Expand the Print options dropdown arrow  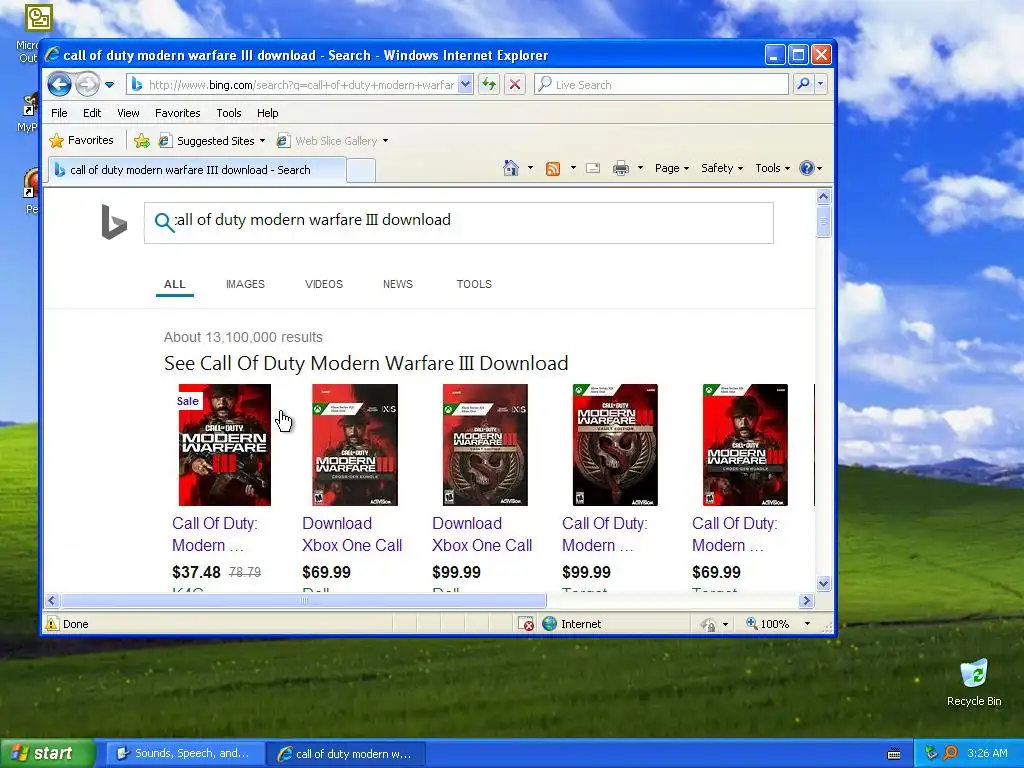pos(640,168)
